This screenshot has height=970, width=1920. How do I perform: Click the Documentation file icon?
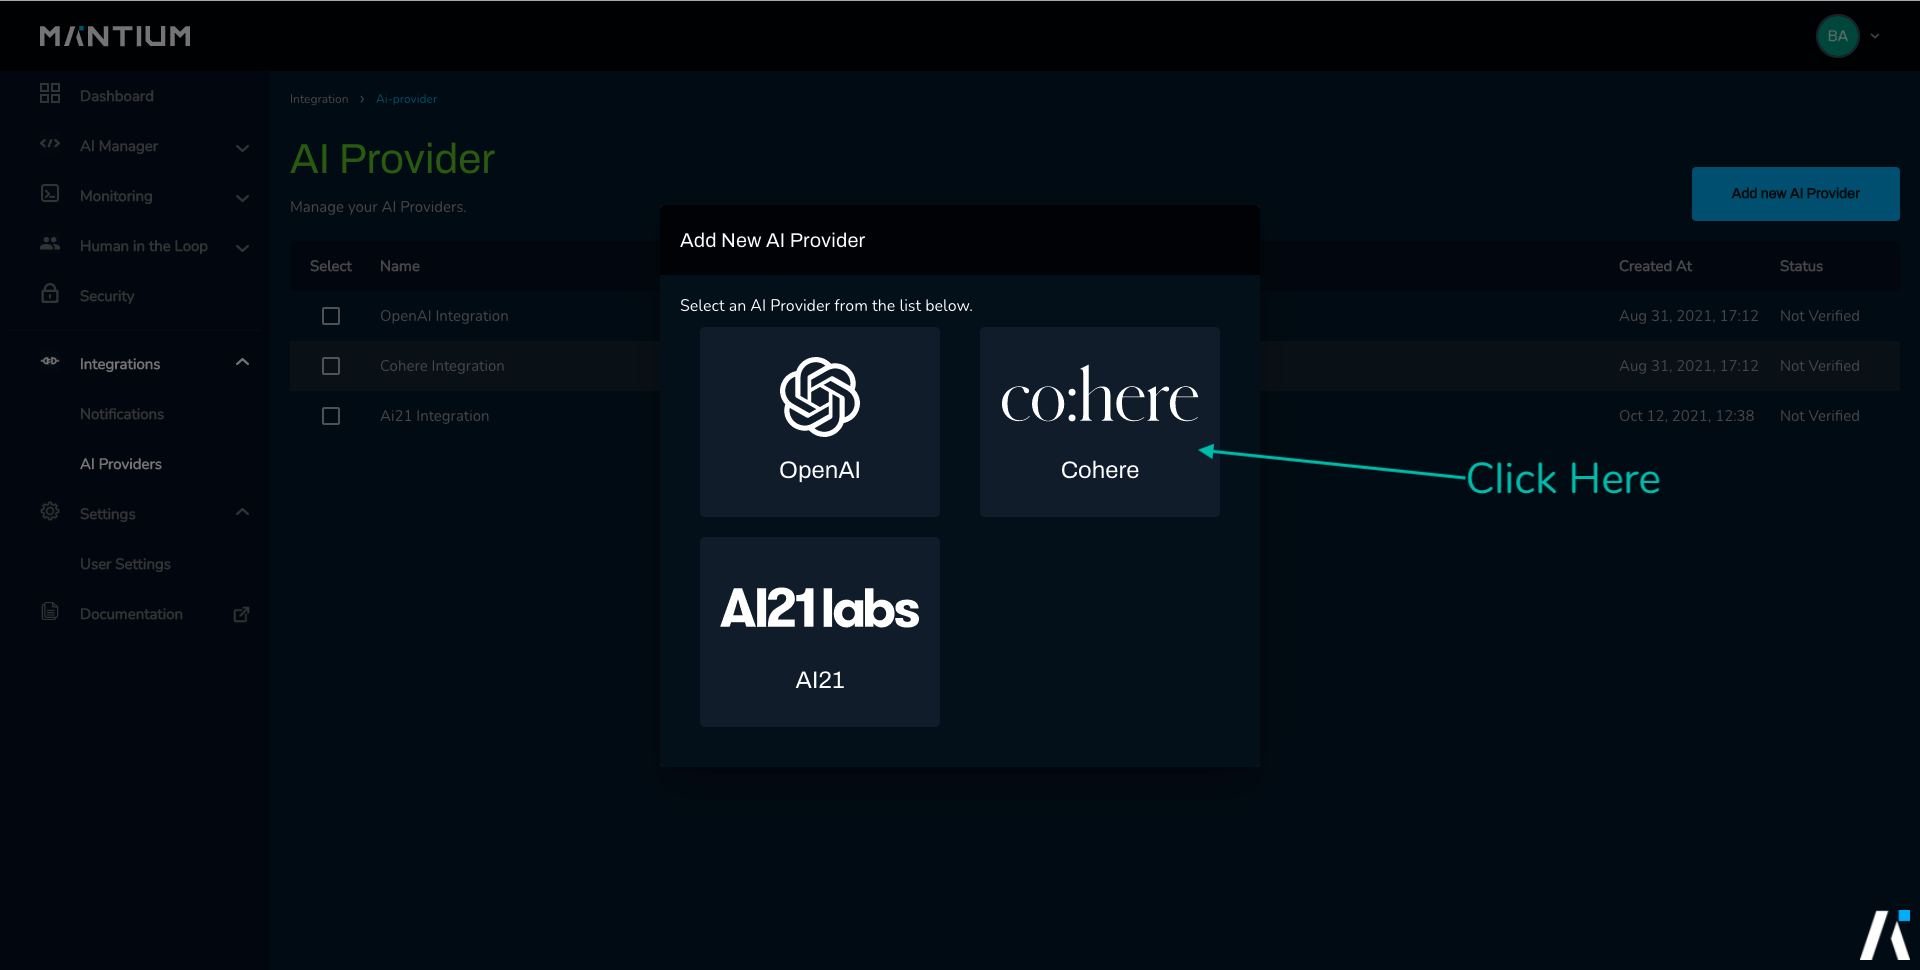(x=50, y=611)
